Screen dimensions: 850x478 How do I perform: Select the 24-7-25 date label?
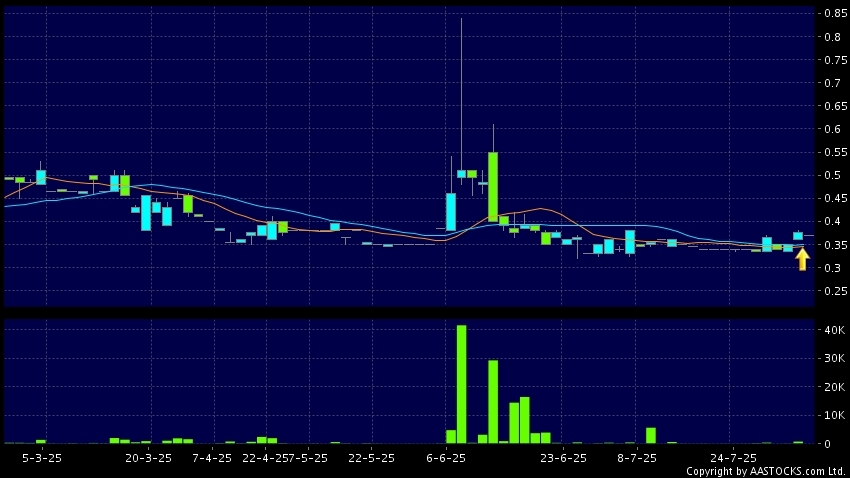(733, 458)
